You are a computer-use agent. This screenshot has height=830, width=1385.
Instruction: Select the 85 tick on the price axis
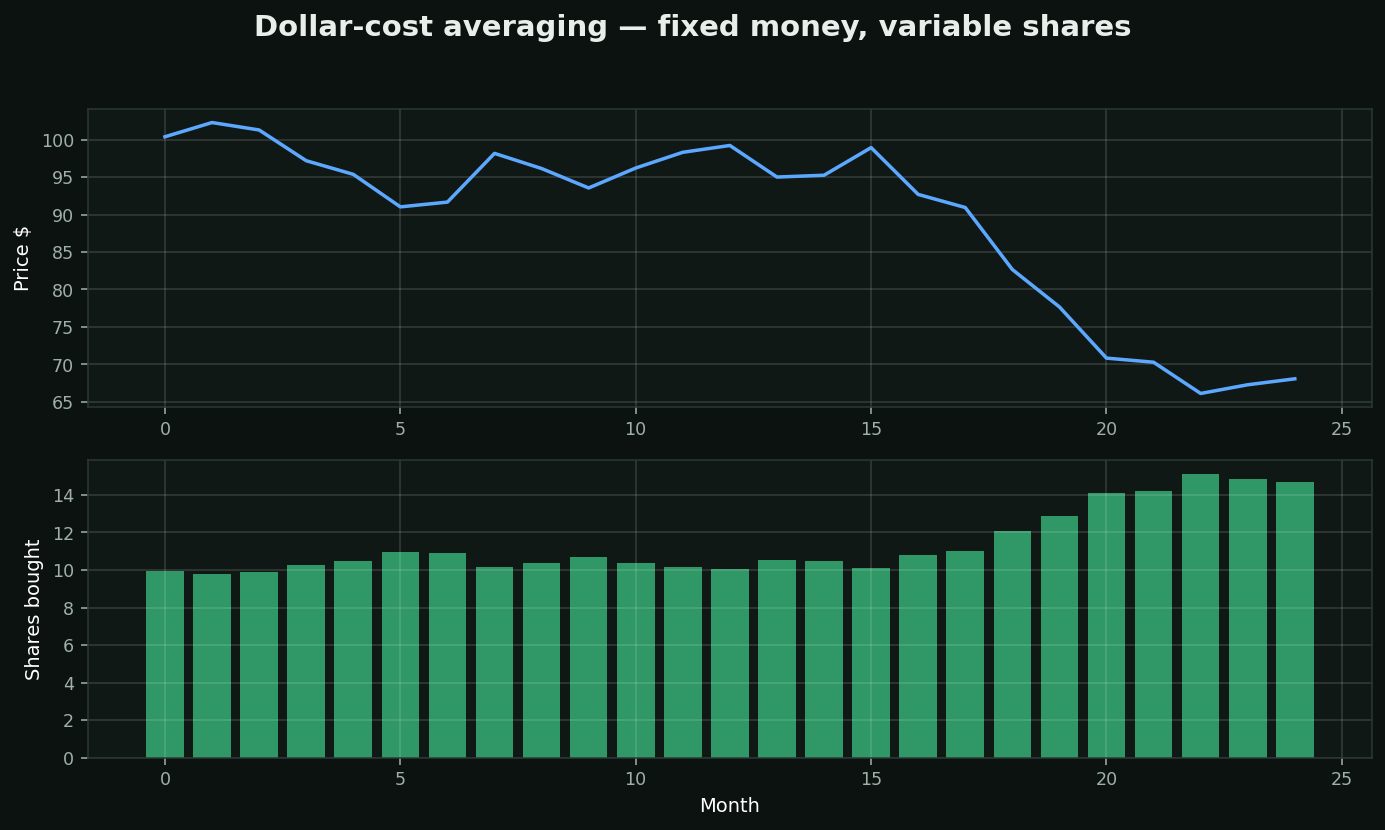tap(64, 252)
